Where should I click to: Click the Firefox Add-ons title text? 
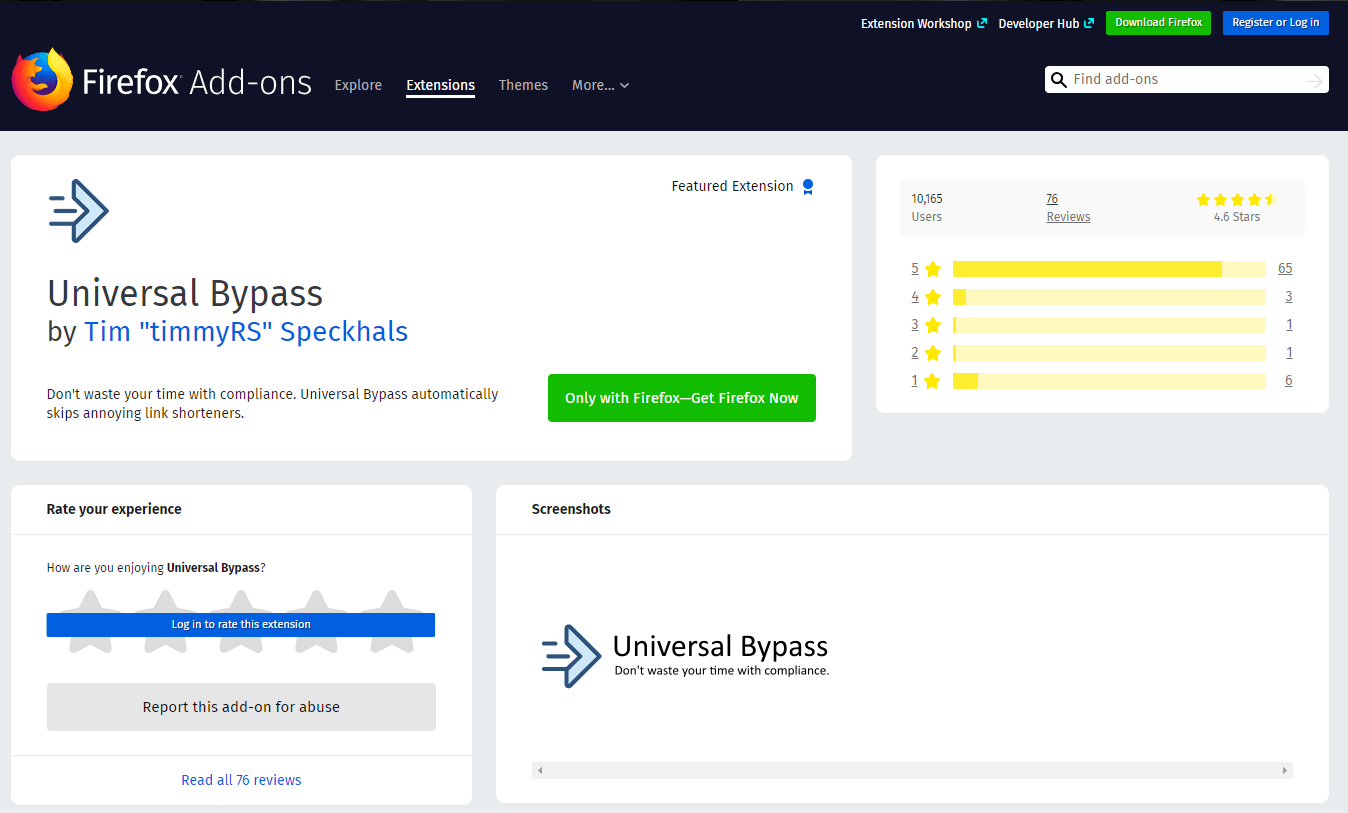pyautogui.click(x=197, y=82)
